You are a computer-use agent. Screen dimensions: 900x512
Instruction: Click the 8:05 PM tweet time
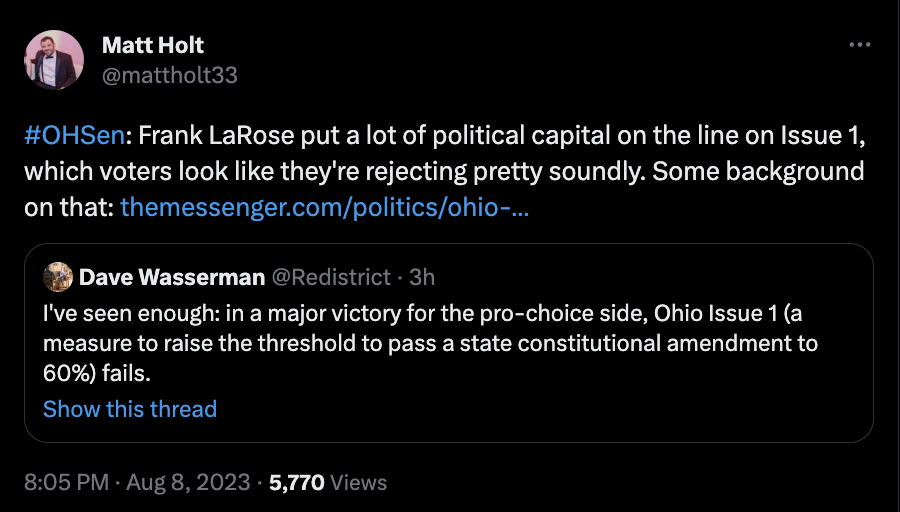(x=66, y=482)
